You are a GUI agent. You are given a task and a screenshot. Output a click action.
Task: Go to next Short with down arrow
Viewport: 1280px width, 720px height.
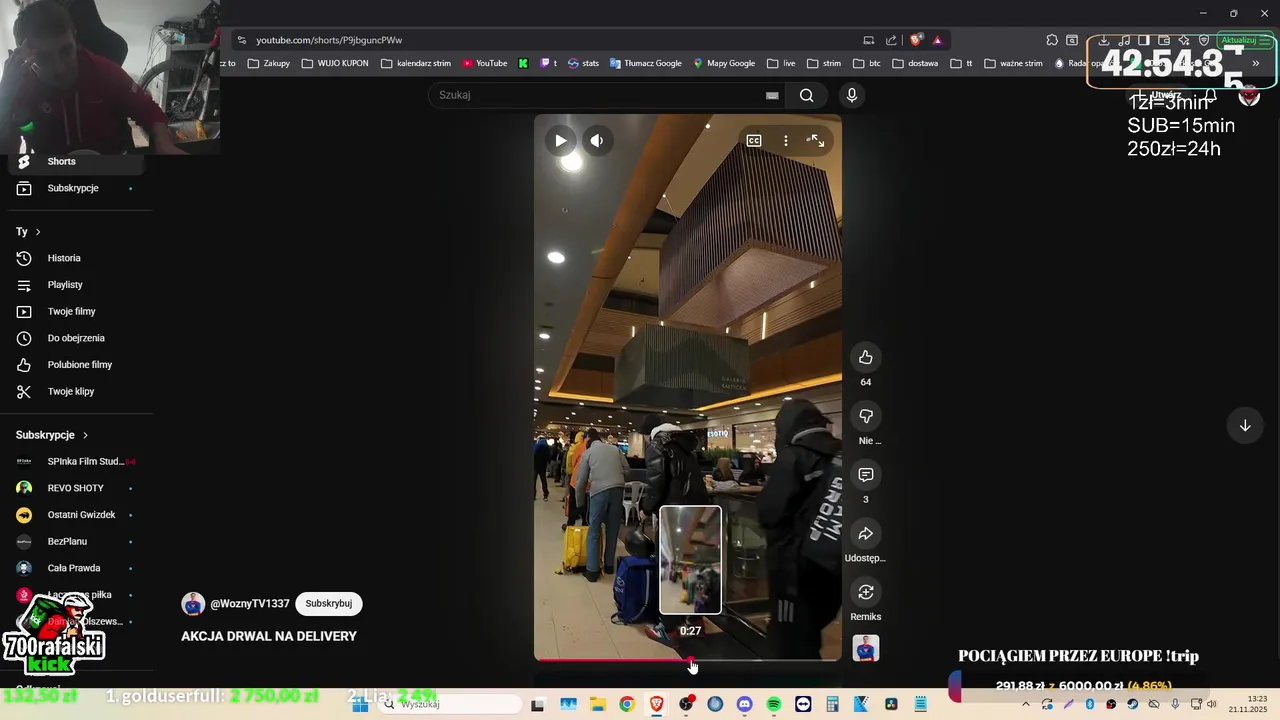tap(1245, 426)
